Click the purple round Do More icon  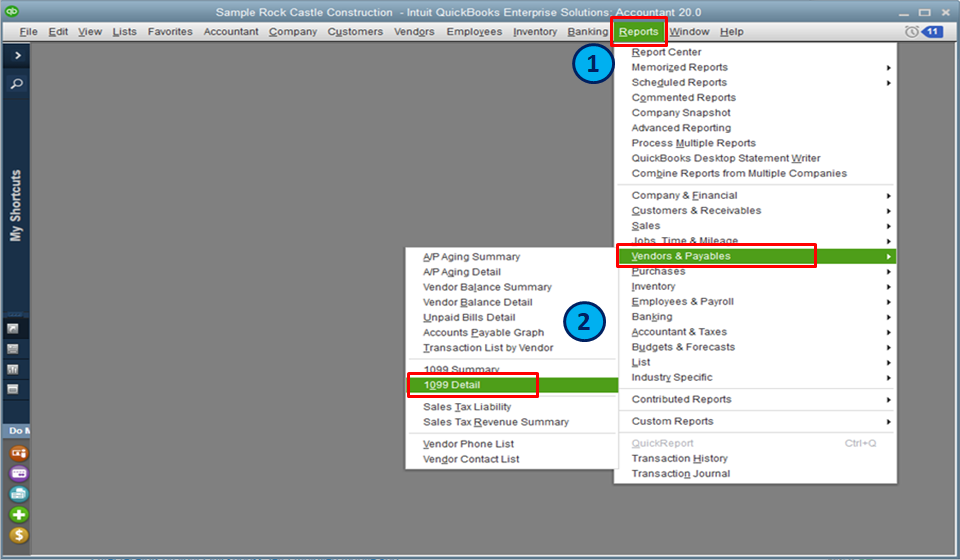[19, 474]
